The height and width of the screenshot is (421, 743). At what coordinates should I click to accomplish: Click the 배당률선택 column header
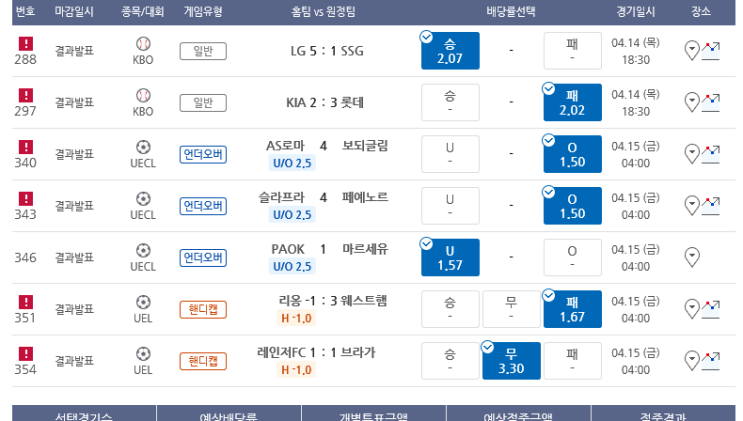click(x=510, y=12)
